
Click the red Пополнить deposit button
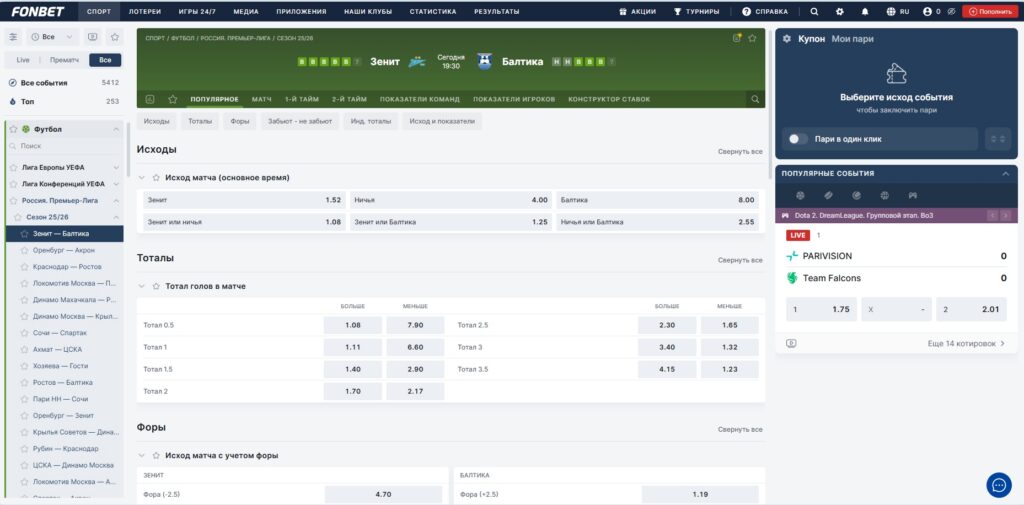tap(989, 11)
